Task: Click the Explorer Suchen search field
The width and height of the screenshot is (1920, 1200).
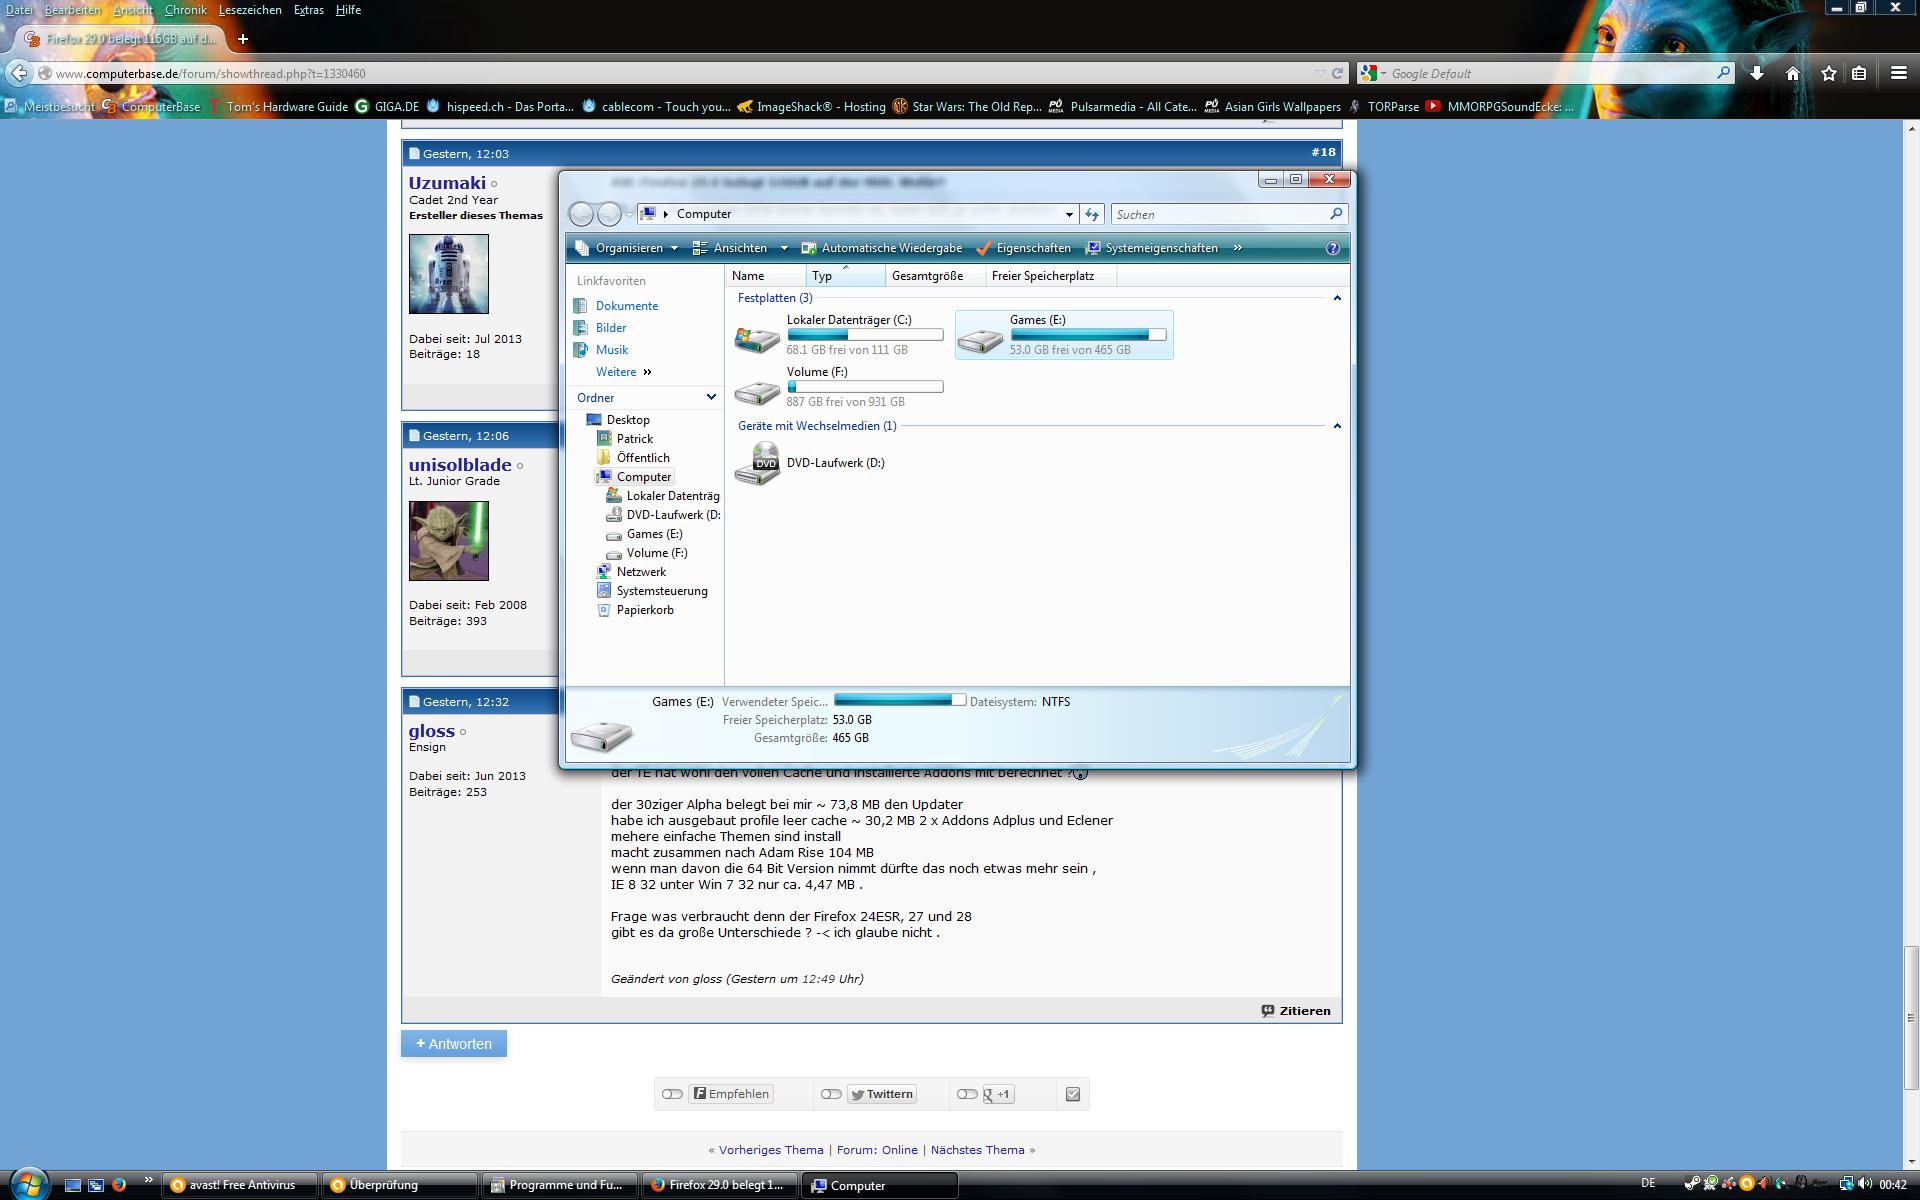Action: [1220, 214]
